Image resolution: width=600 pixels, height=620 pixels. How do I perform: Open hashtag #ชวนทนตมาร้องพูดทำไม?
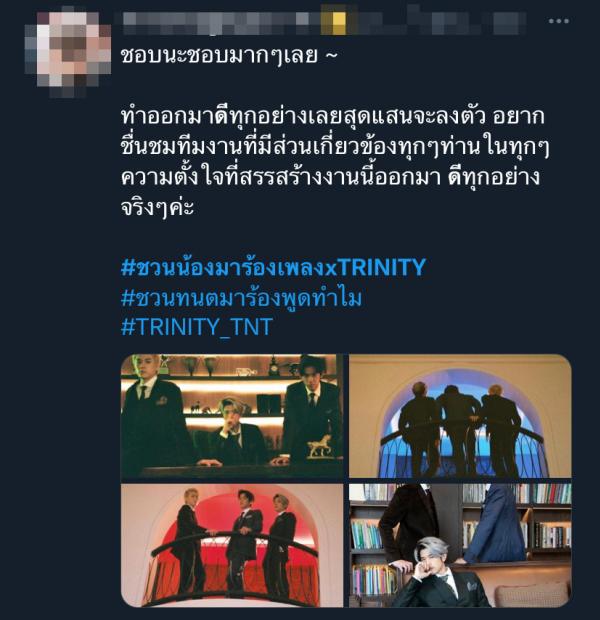pyautogui.click(x=241, y=297)
